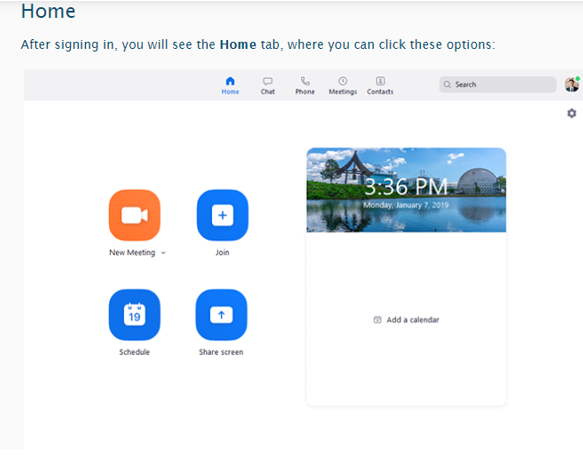Click the Share screen arrow icon
Image resolution: width=583 pixels, height=457 pixels.
click(221, 315)
